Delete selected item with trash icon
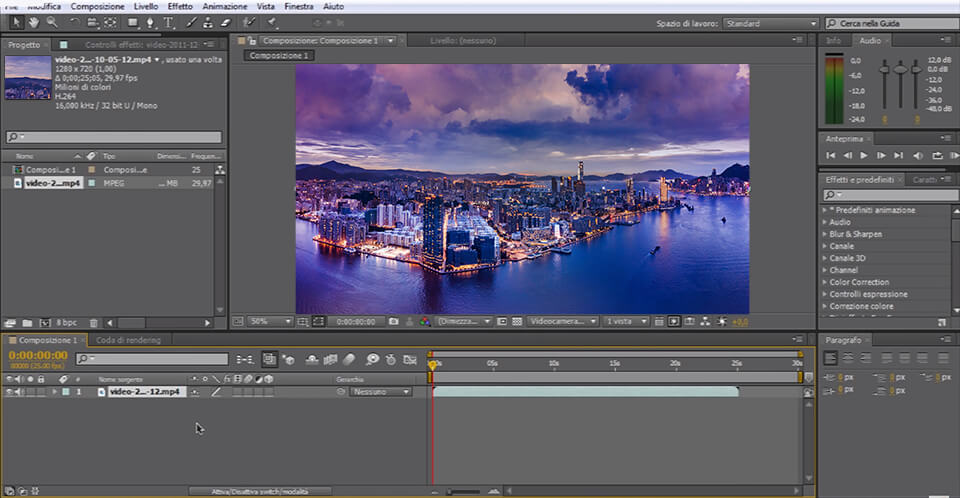The width and height of the screenshot is (960, 498). (x=93, y=323)
